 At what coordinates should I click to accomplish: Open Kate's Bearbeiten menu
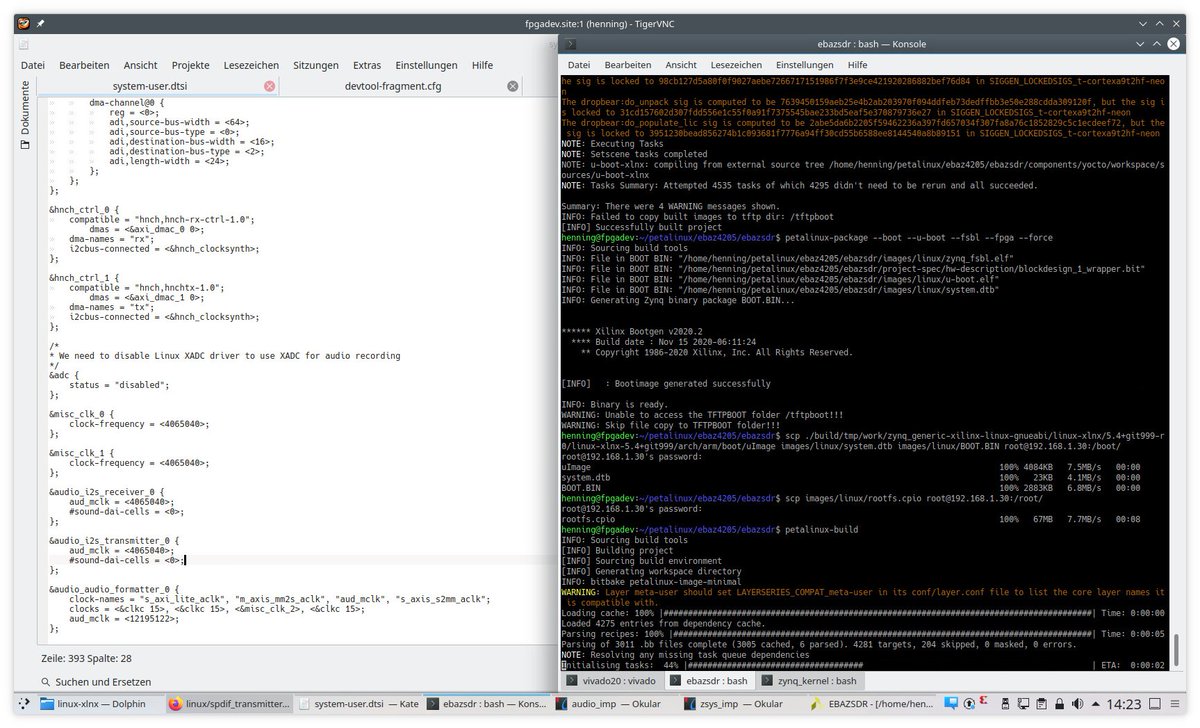click(84, 65)
